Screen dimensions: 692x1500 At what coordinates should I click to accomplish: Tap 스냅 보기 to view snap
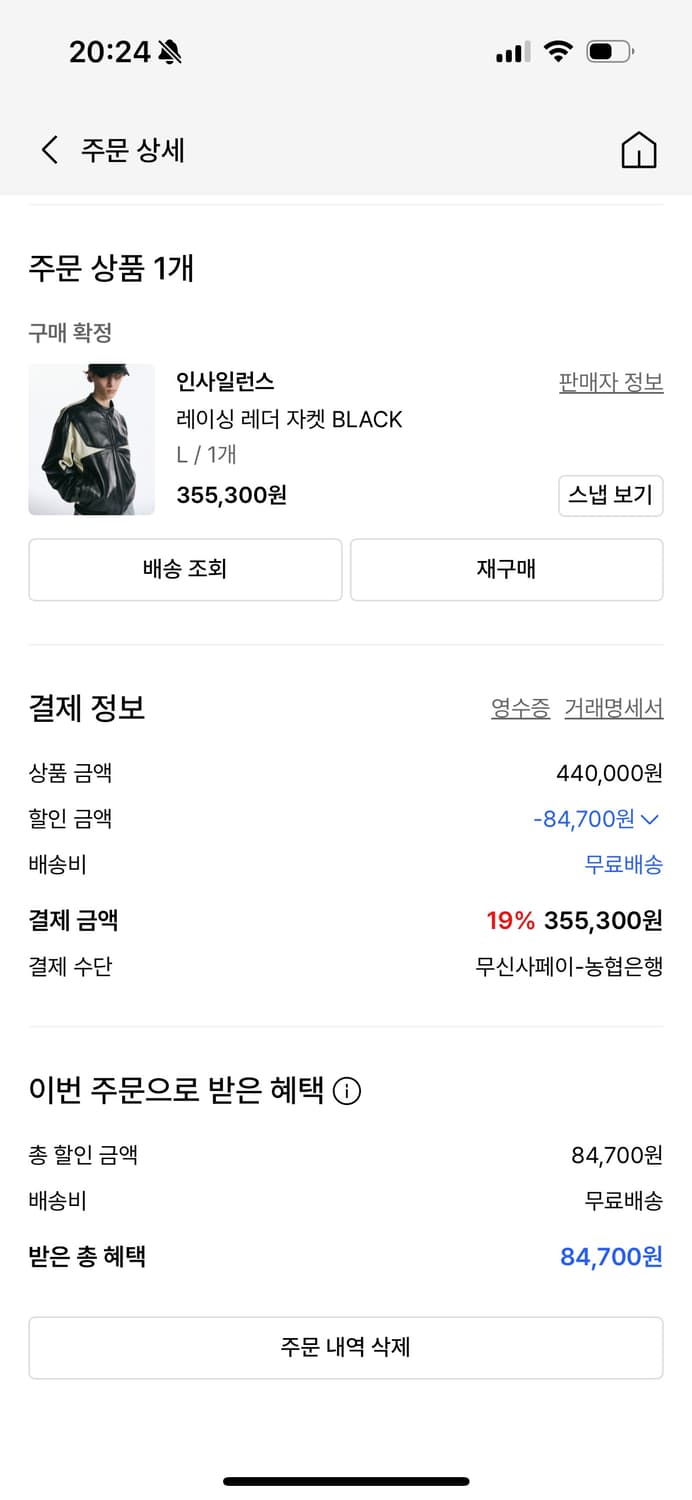[611, 495]
